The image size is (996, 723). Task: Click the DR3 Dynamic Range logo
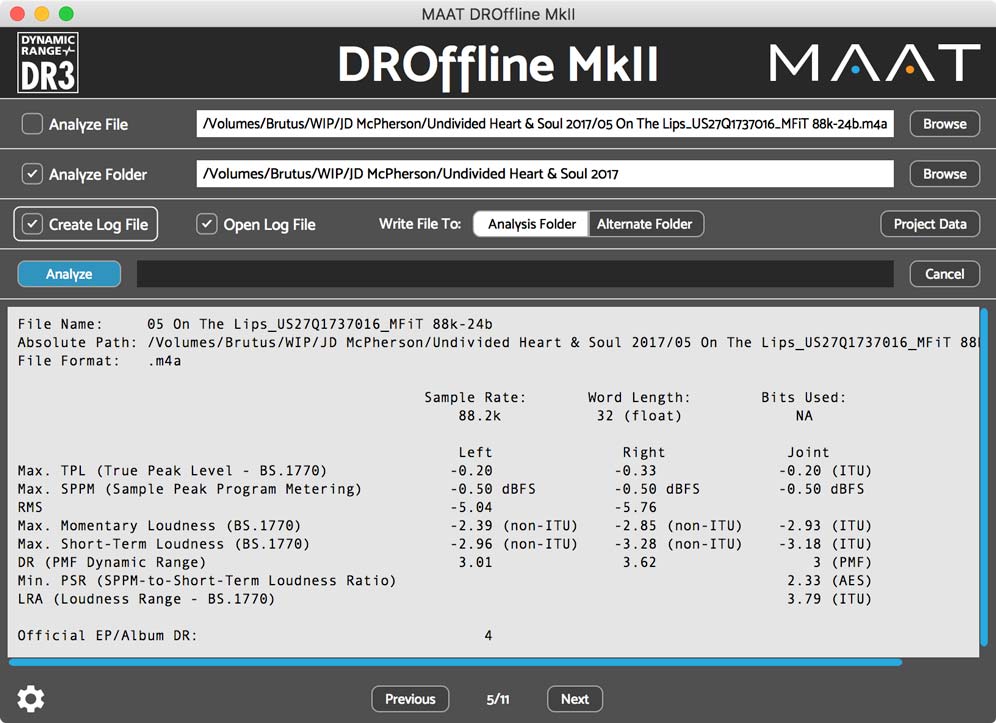48,62
